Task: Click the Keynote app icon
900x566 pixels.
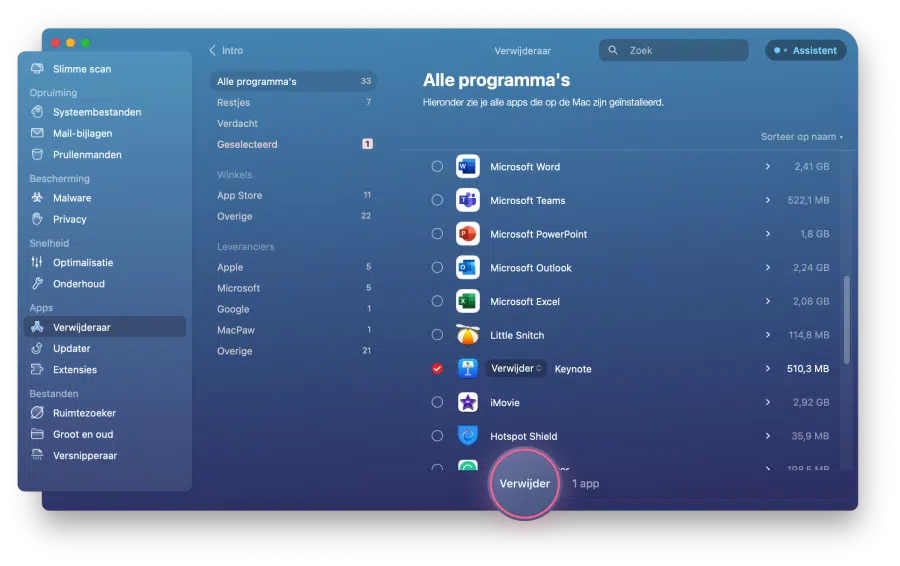Action: [x=468, y=369]
